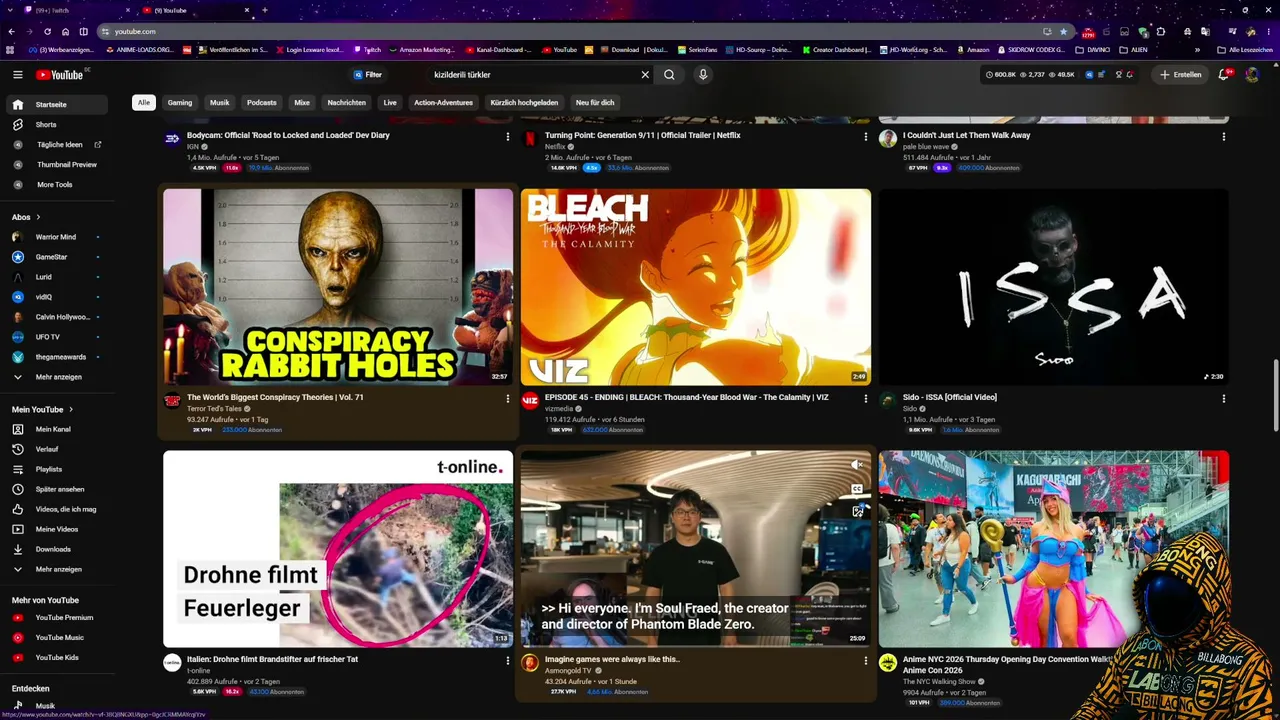The height and width of the screenshot is (720, 1280).
Task: Open the Mein YouTube section header
Action: pos(42,409)
